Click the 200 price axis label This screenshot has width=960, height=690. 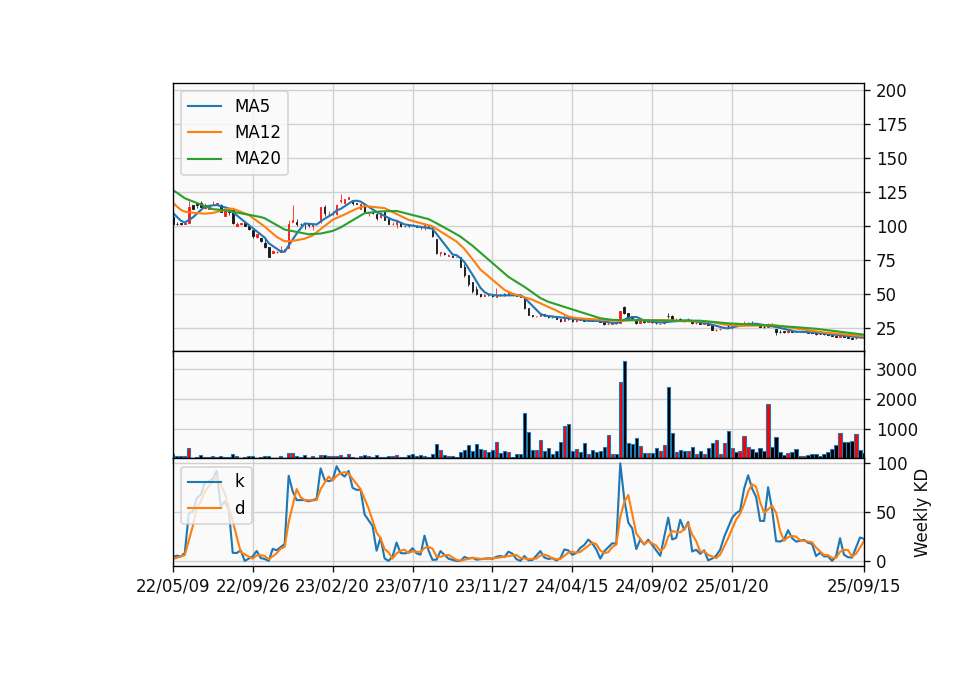(891, 91)
